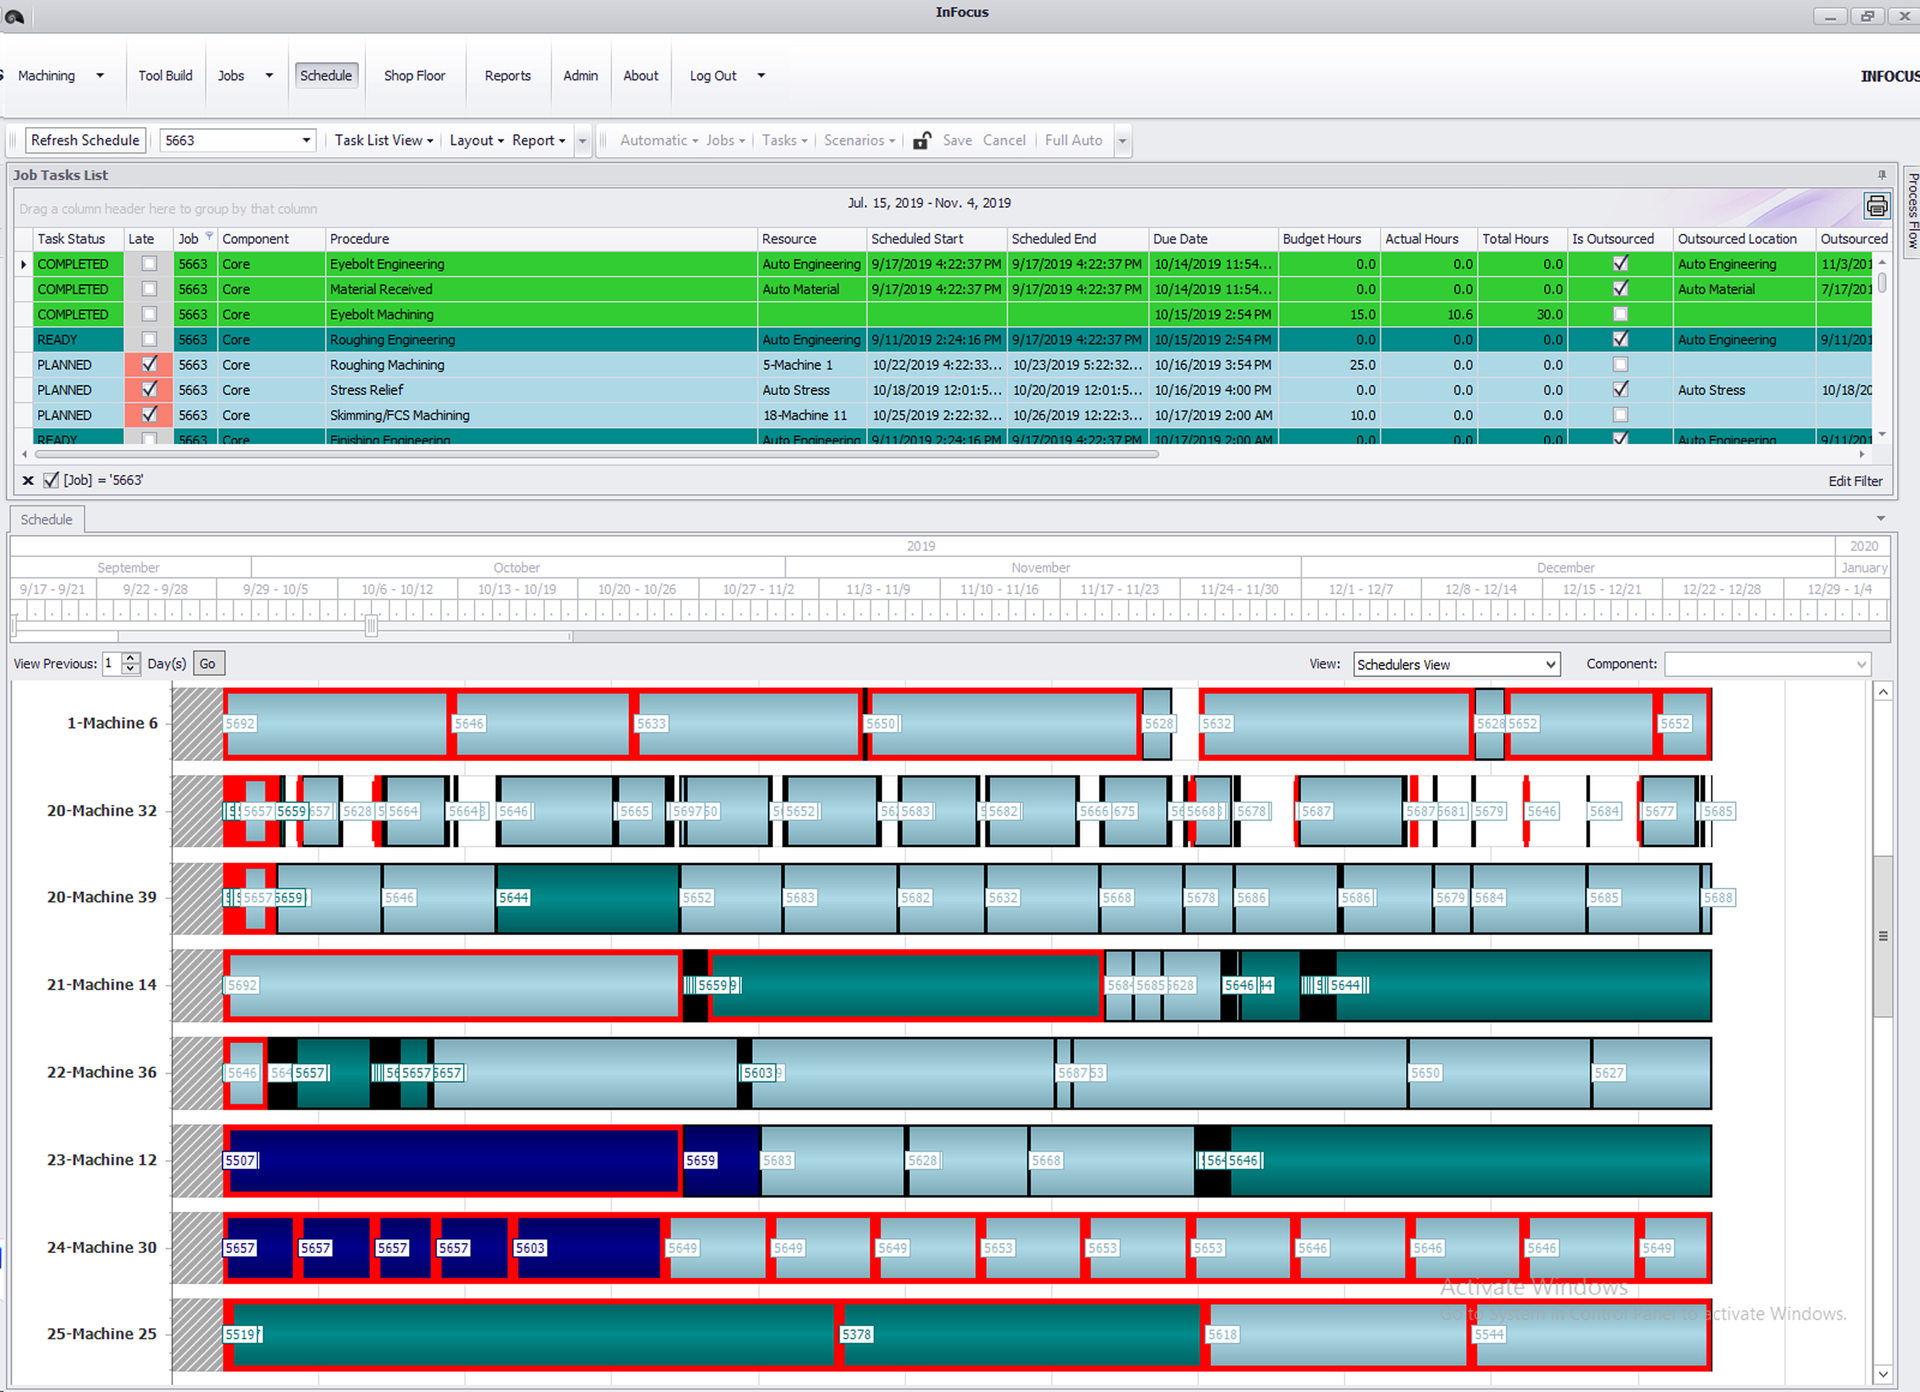The image size is (1920, 1392).
Task: Click the application logo in the top-left corner
Action: (16, 16)
